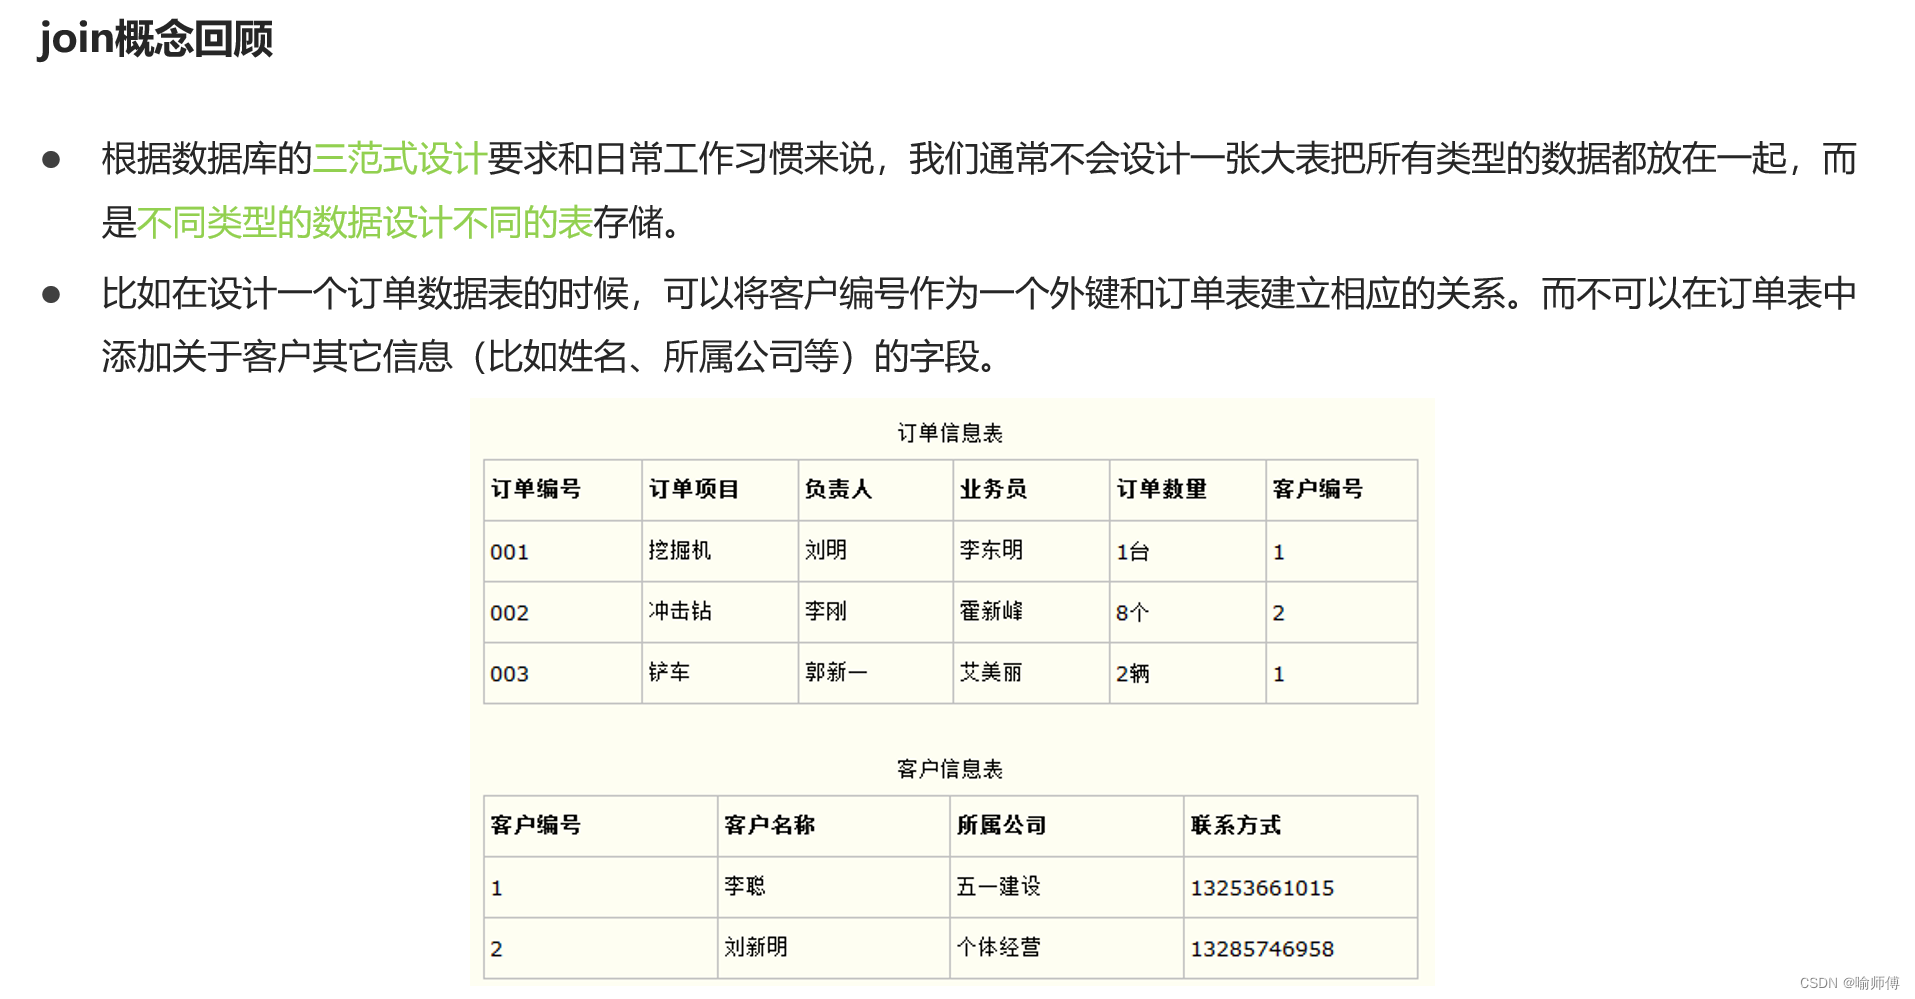Screen dimensions: 1915x999
Task: Click customer number '2' in 002 order row
Action: click(1341, 613)
